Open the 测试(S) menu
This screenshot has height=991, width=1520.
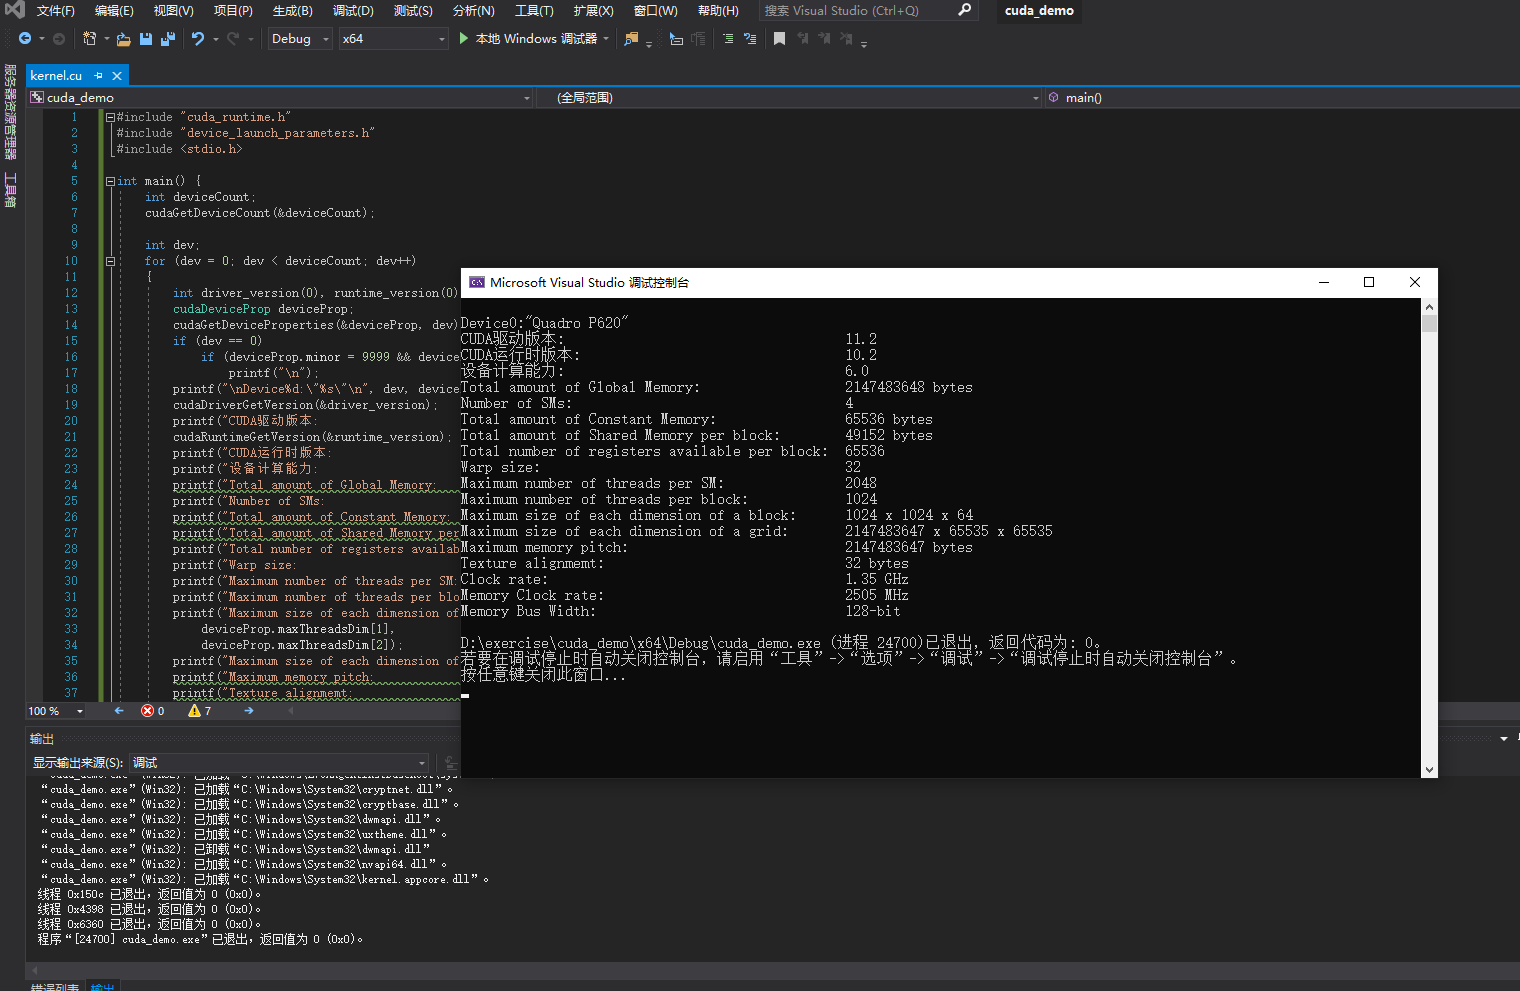tap(413, 10)
